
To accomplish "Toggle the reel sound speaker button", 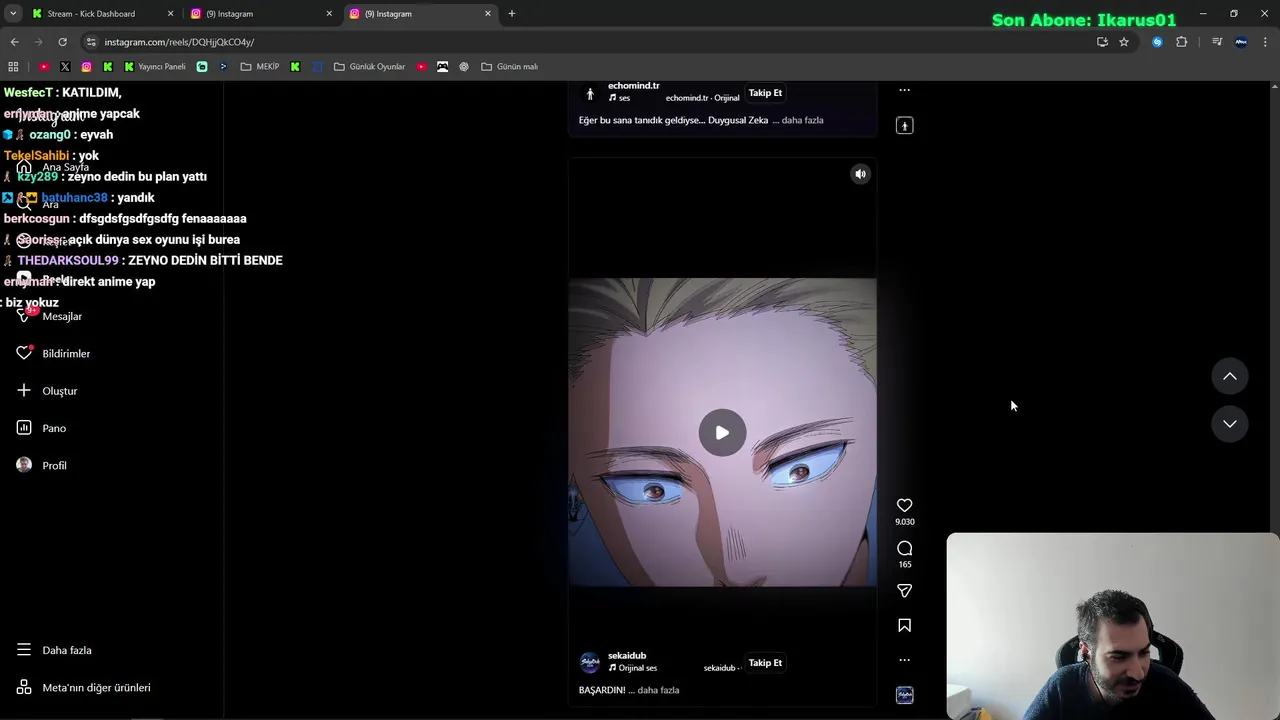I will click(x=860, y=174).
